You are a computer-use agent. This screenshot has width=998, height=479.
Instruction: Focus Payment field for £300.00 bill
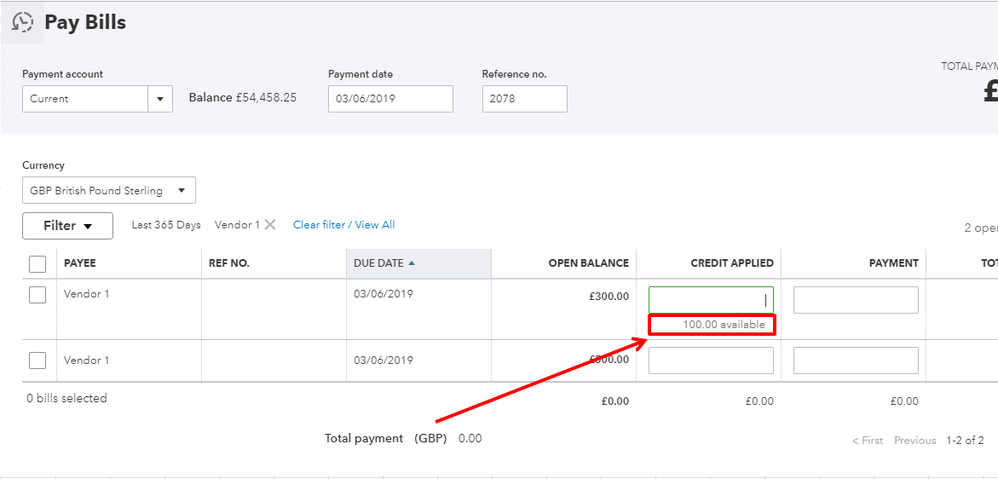pyautogui.click(x=855, y=300)
